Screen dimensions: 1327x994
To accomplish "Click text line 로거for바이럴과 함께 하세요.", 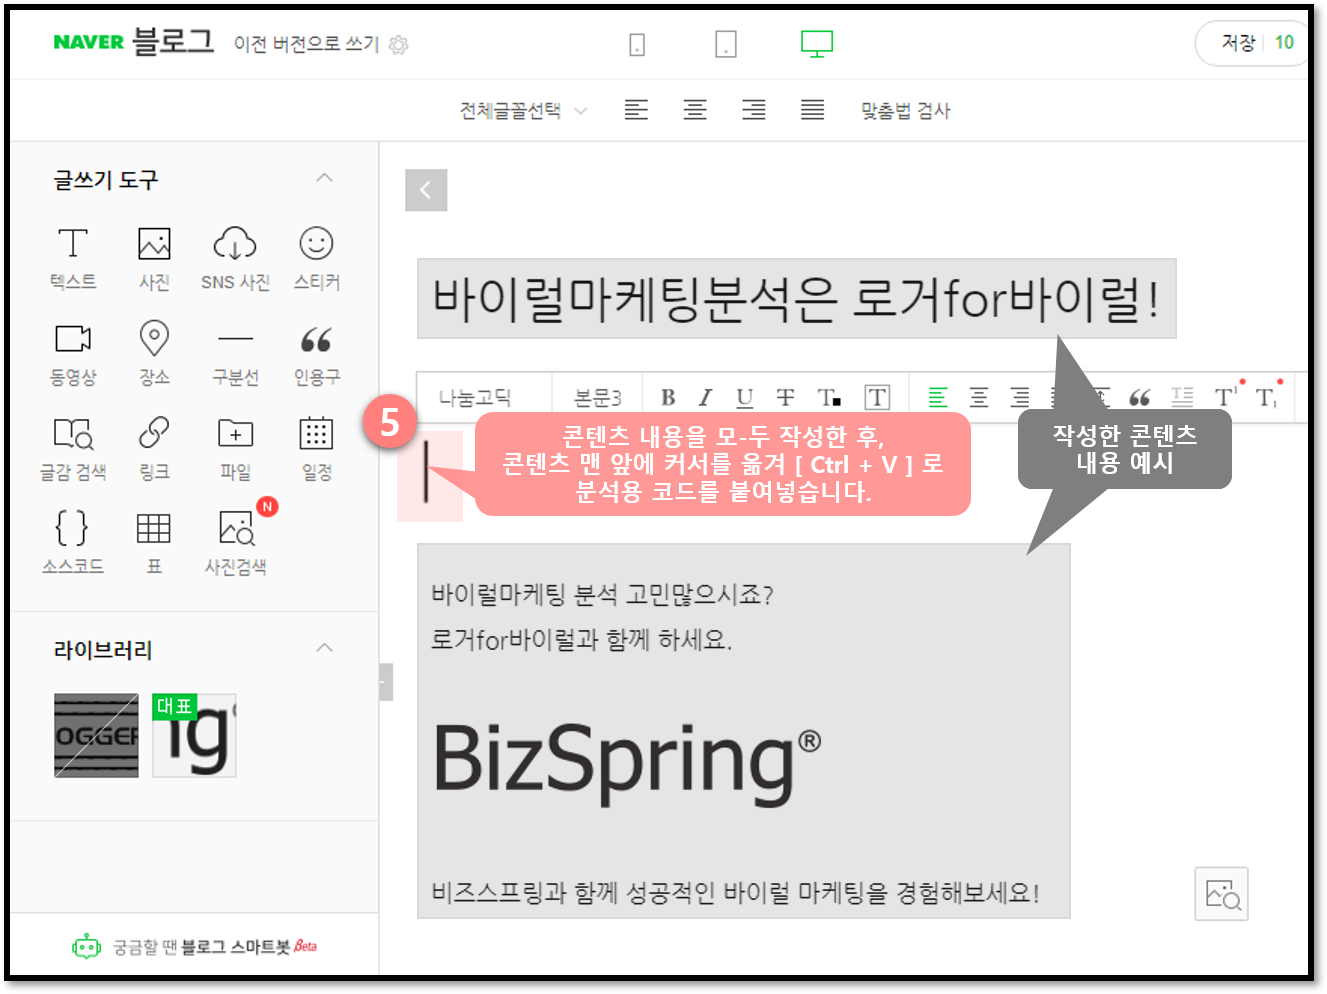I will click(x=581, y=639).
